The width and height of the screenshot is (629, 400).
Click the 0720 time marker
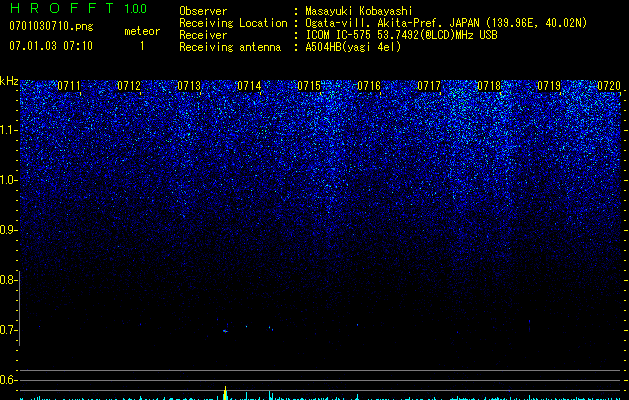point(609,86)
